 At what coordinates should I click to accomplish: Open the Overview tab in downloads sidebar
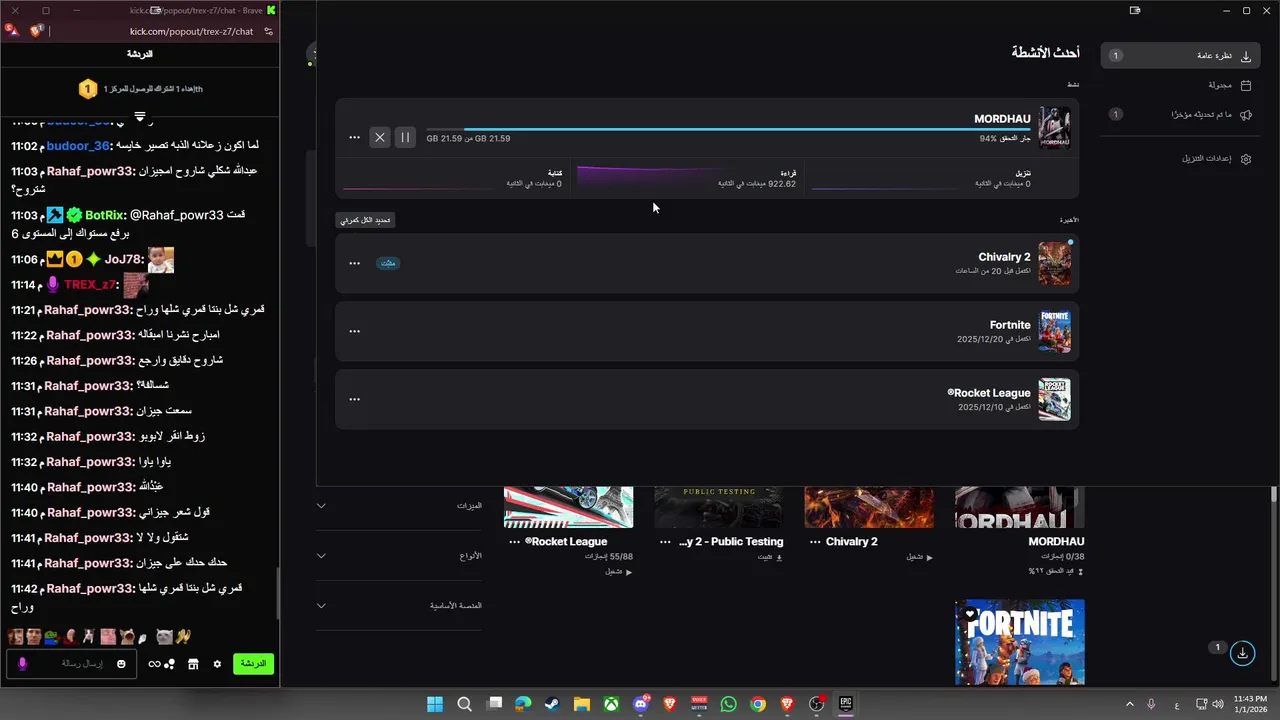[1180, 56]
